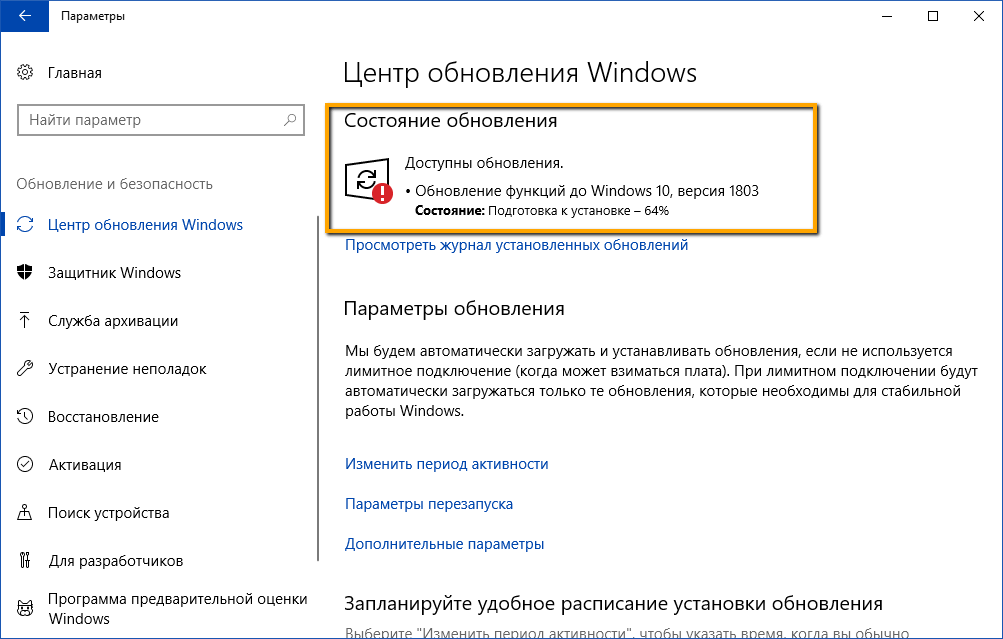This screenshot has height=639, width=1003.
Task: Open Просмотреть журнал установленных обновлений
Action: (x=515, y=244)
